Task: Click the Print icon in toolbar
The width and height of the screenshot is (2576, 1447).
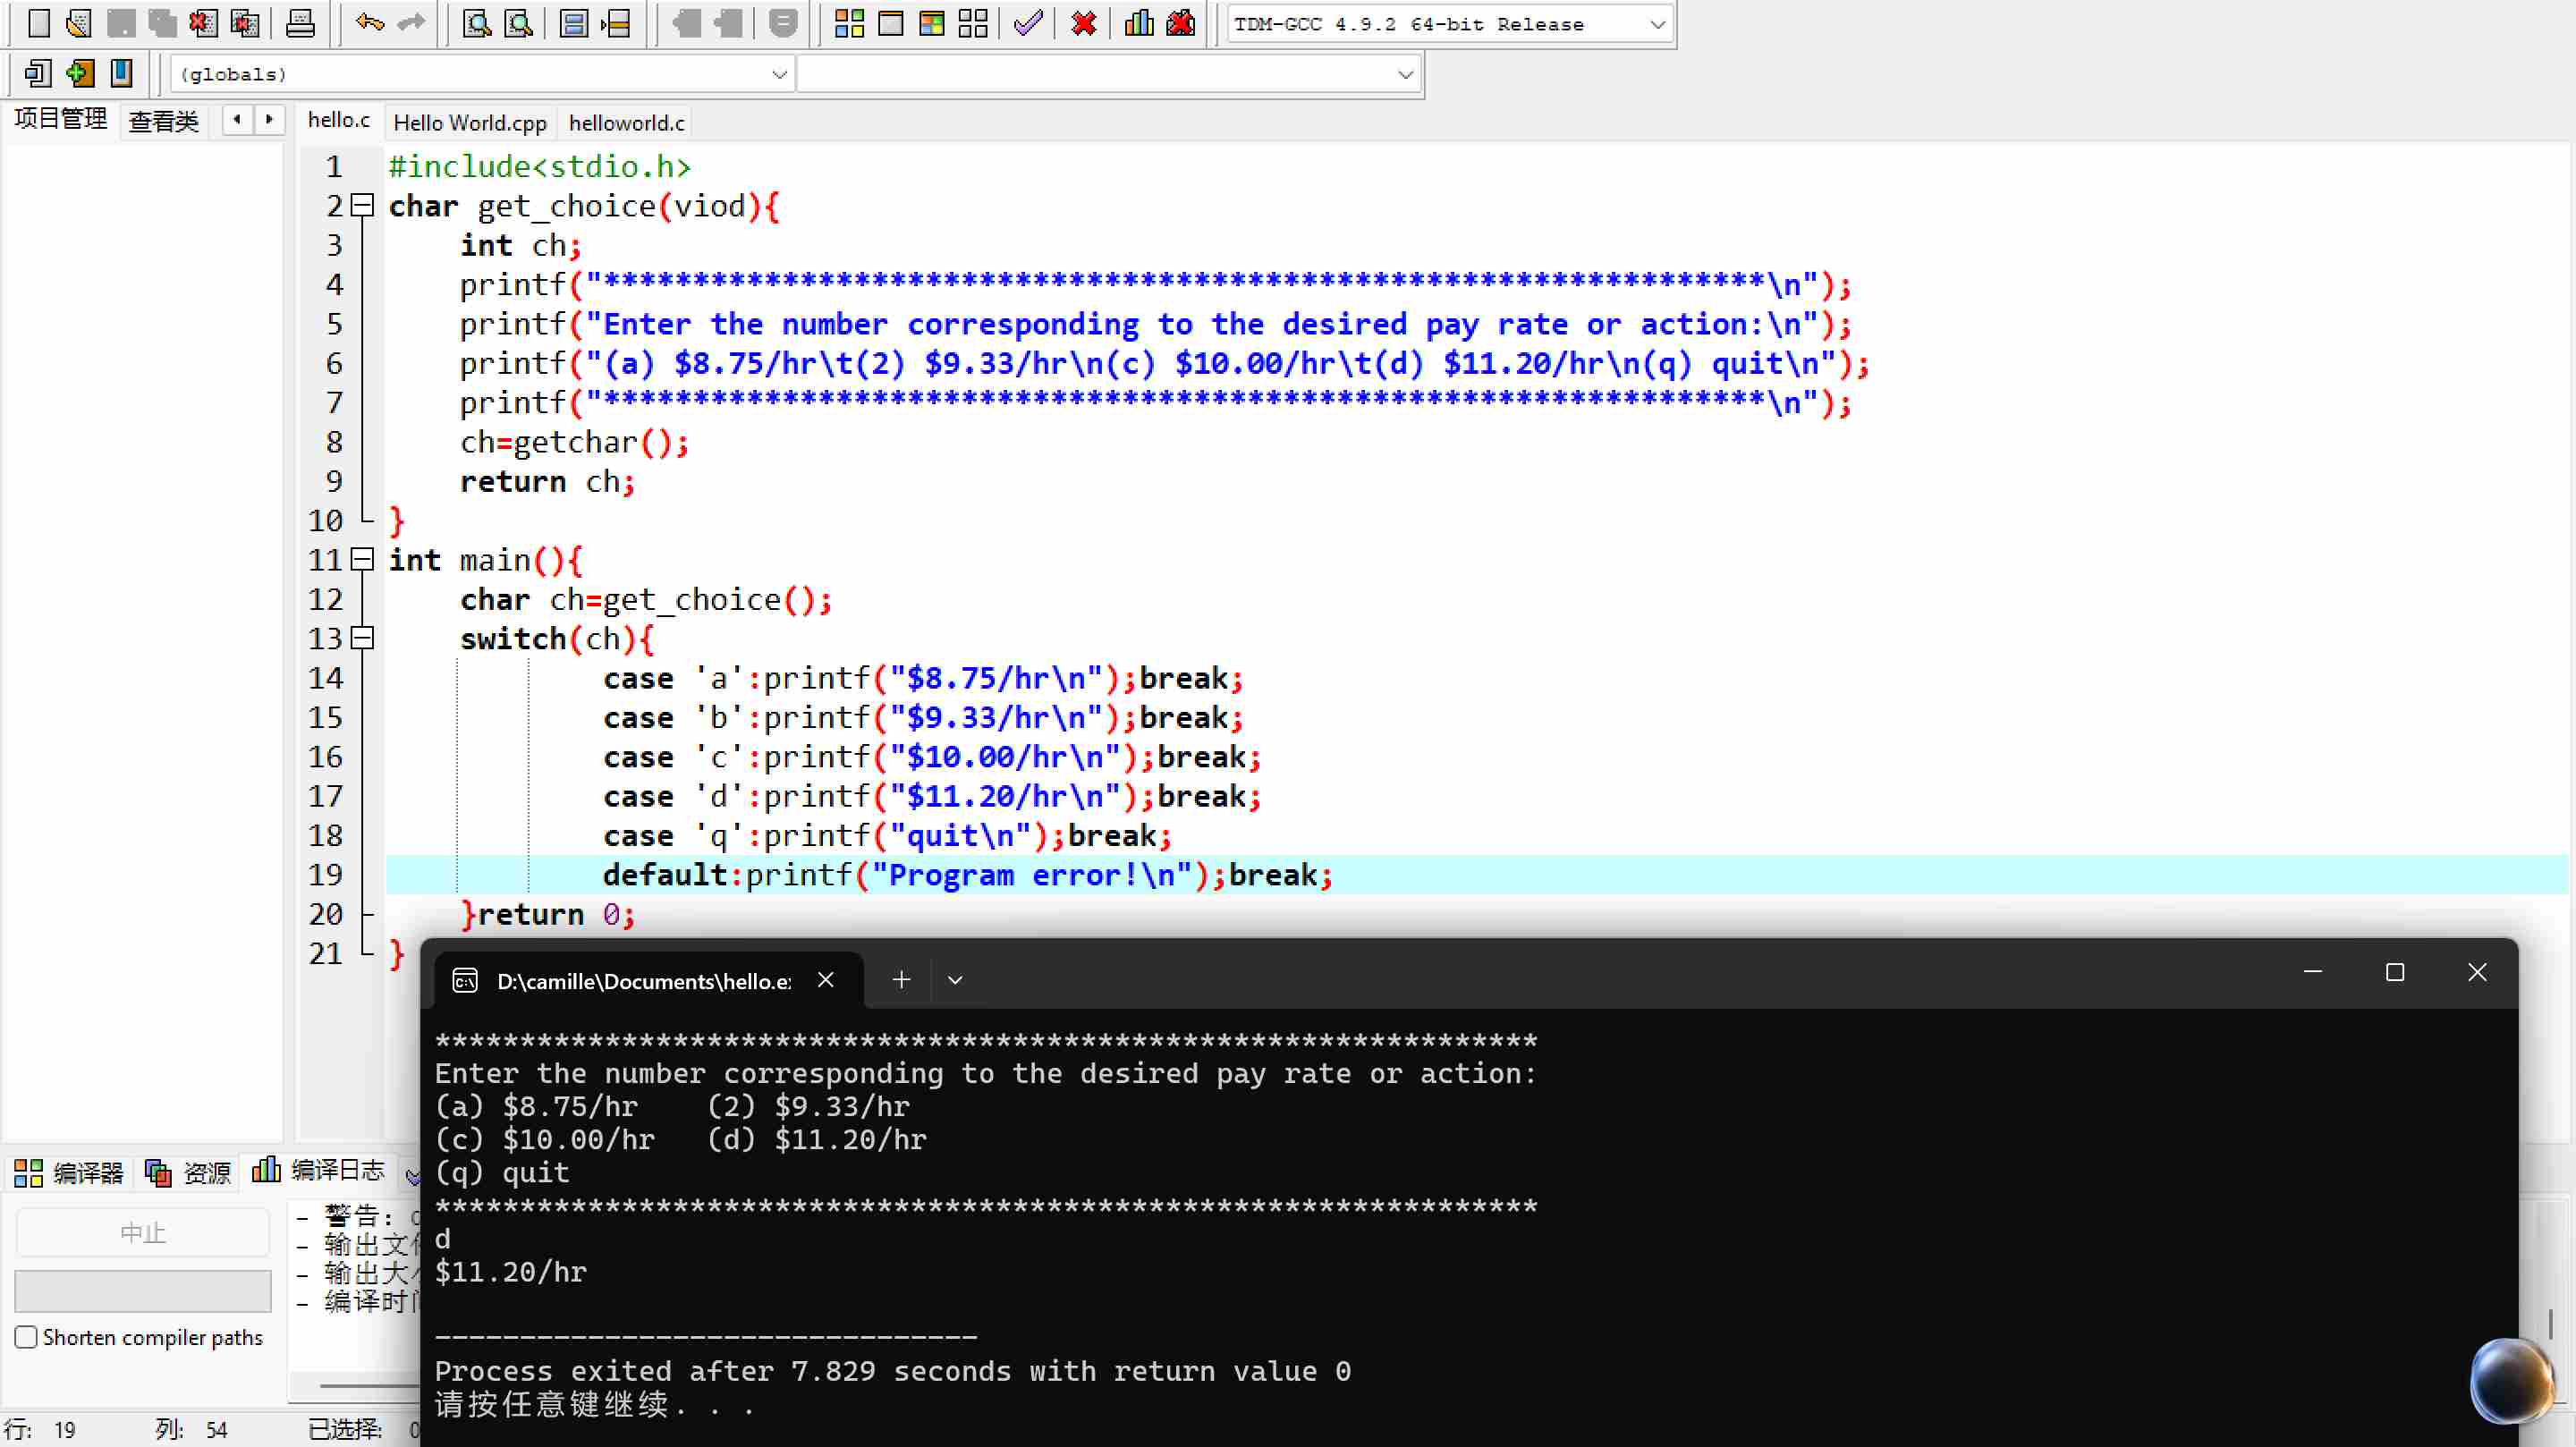Action: pyautogui.click(x=300, y=22)
